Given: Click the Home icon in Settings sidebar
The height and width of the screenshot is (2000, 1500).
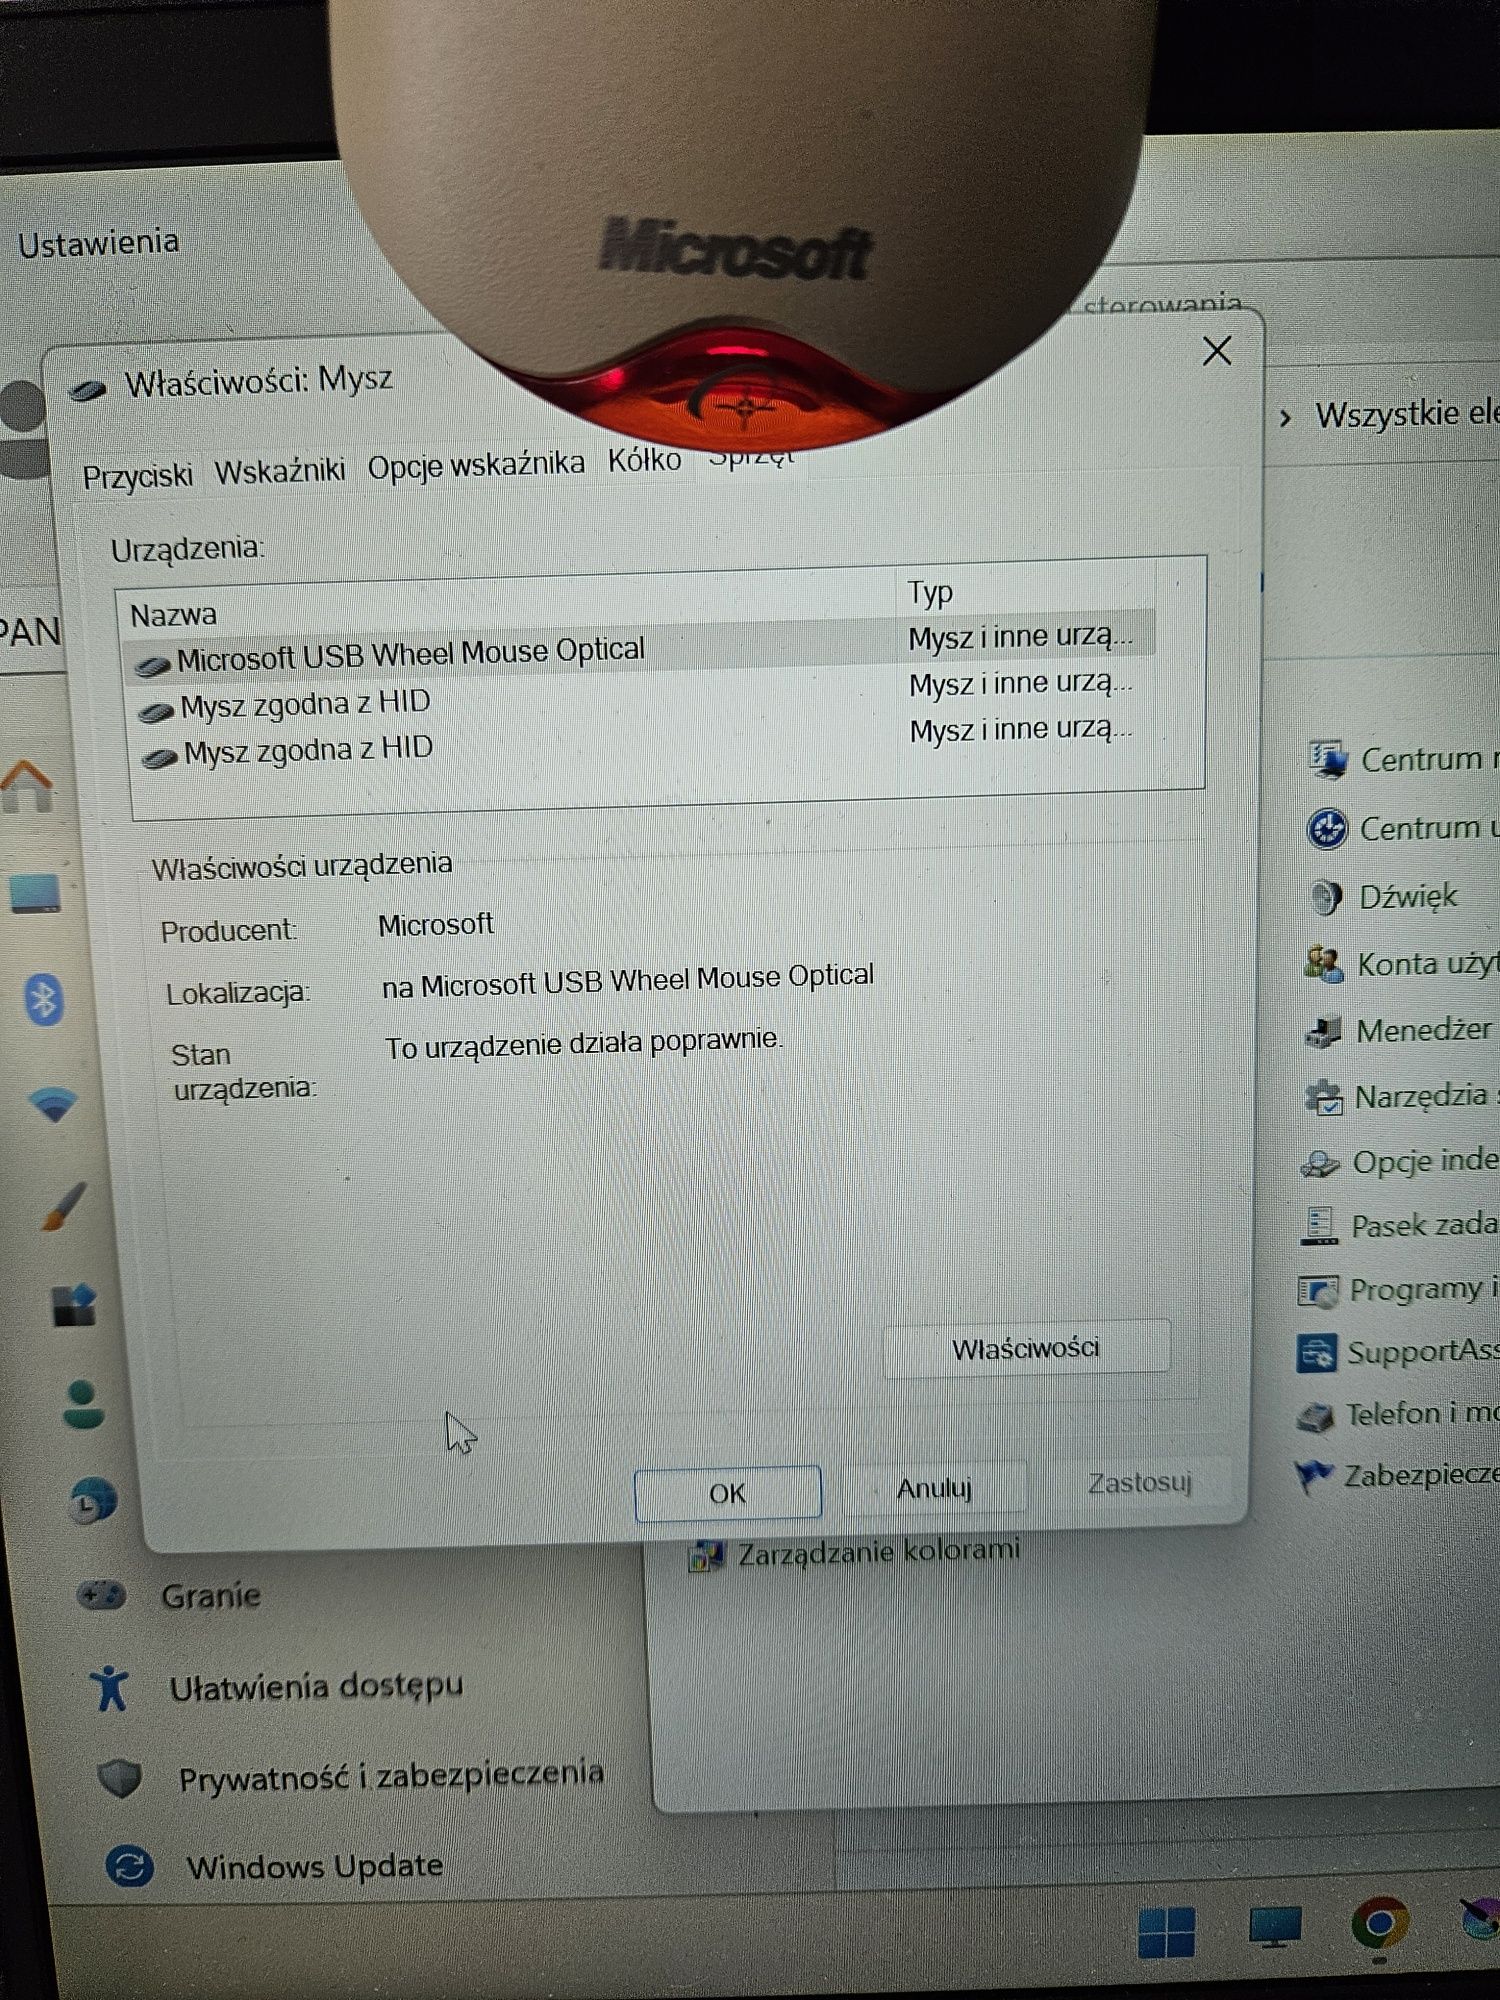Looking at the screenshot, I should click(27, 785).
